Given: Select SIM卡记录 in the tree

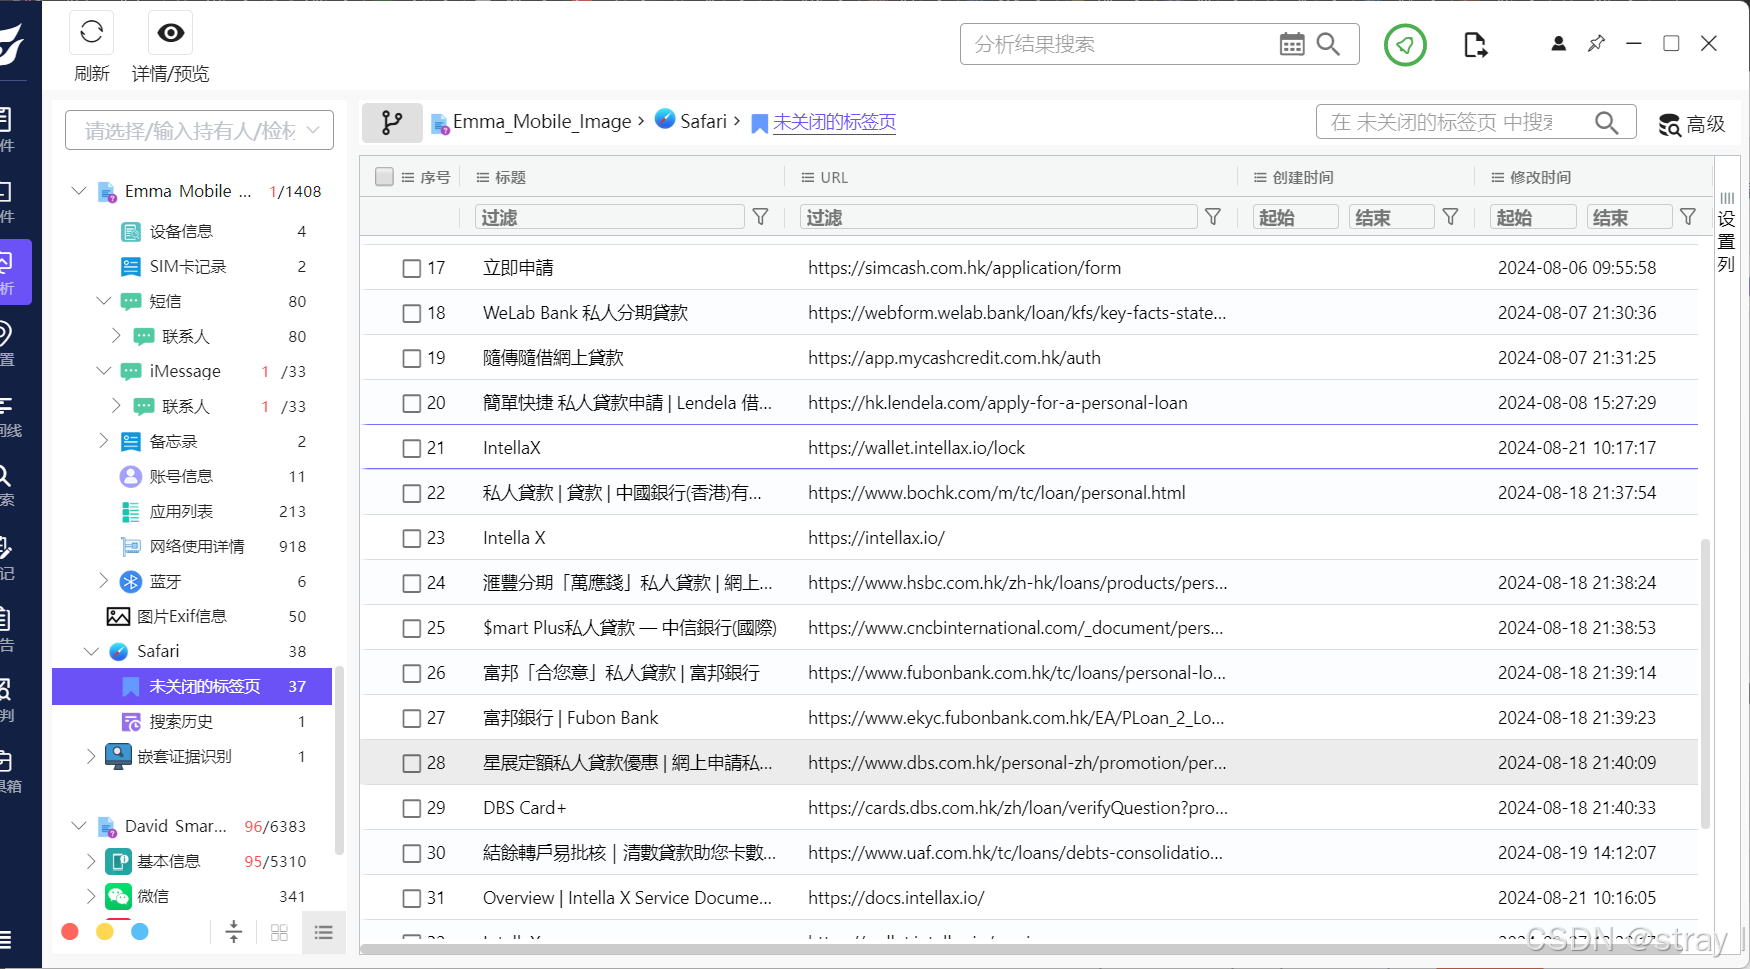Looking at the screenshot, I should point(188,267).
